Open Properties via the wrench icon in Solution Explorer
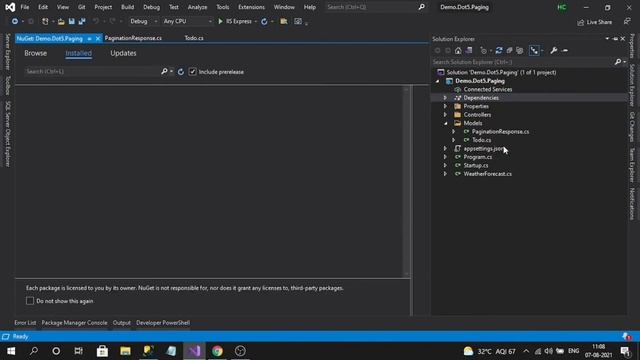This screenshot has height=360, width=640. (x=553, y=51)
